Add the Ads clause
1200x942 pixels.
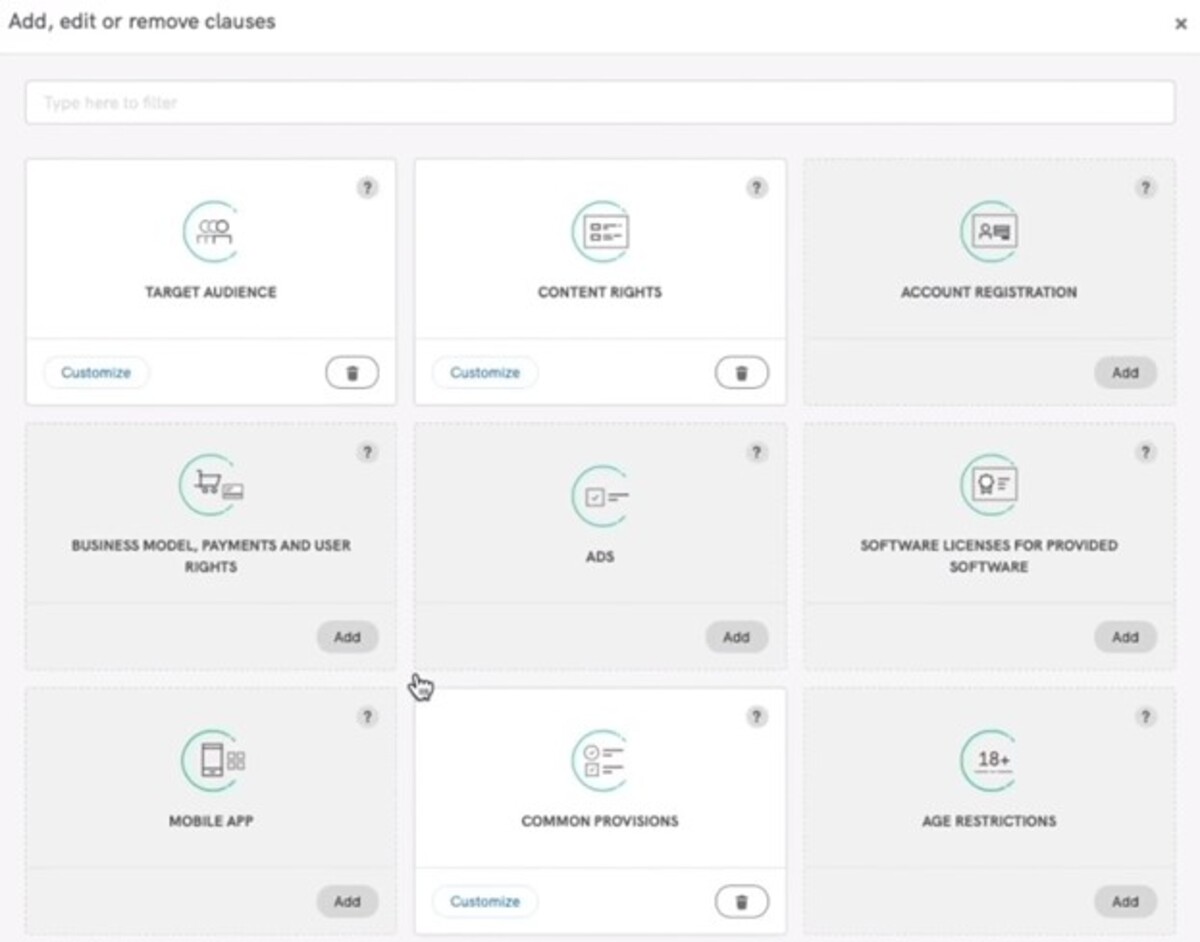click(x=736, y=637)
